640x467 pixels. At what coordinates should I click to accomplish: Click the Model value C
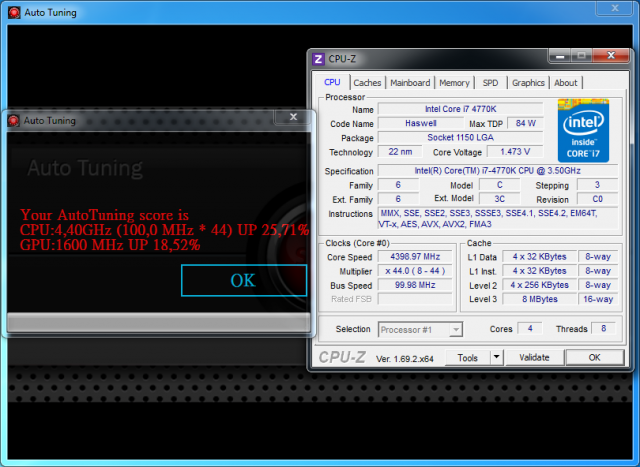500,185
